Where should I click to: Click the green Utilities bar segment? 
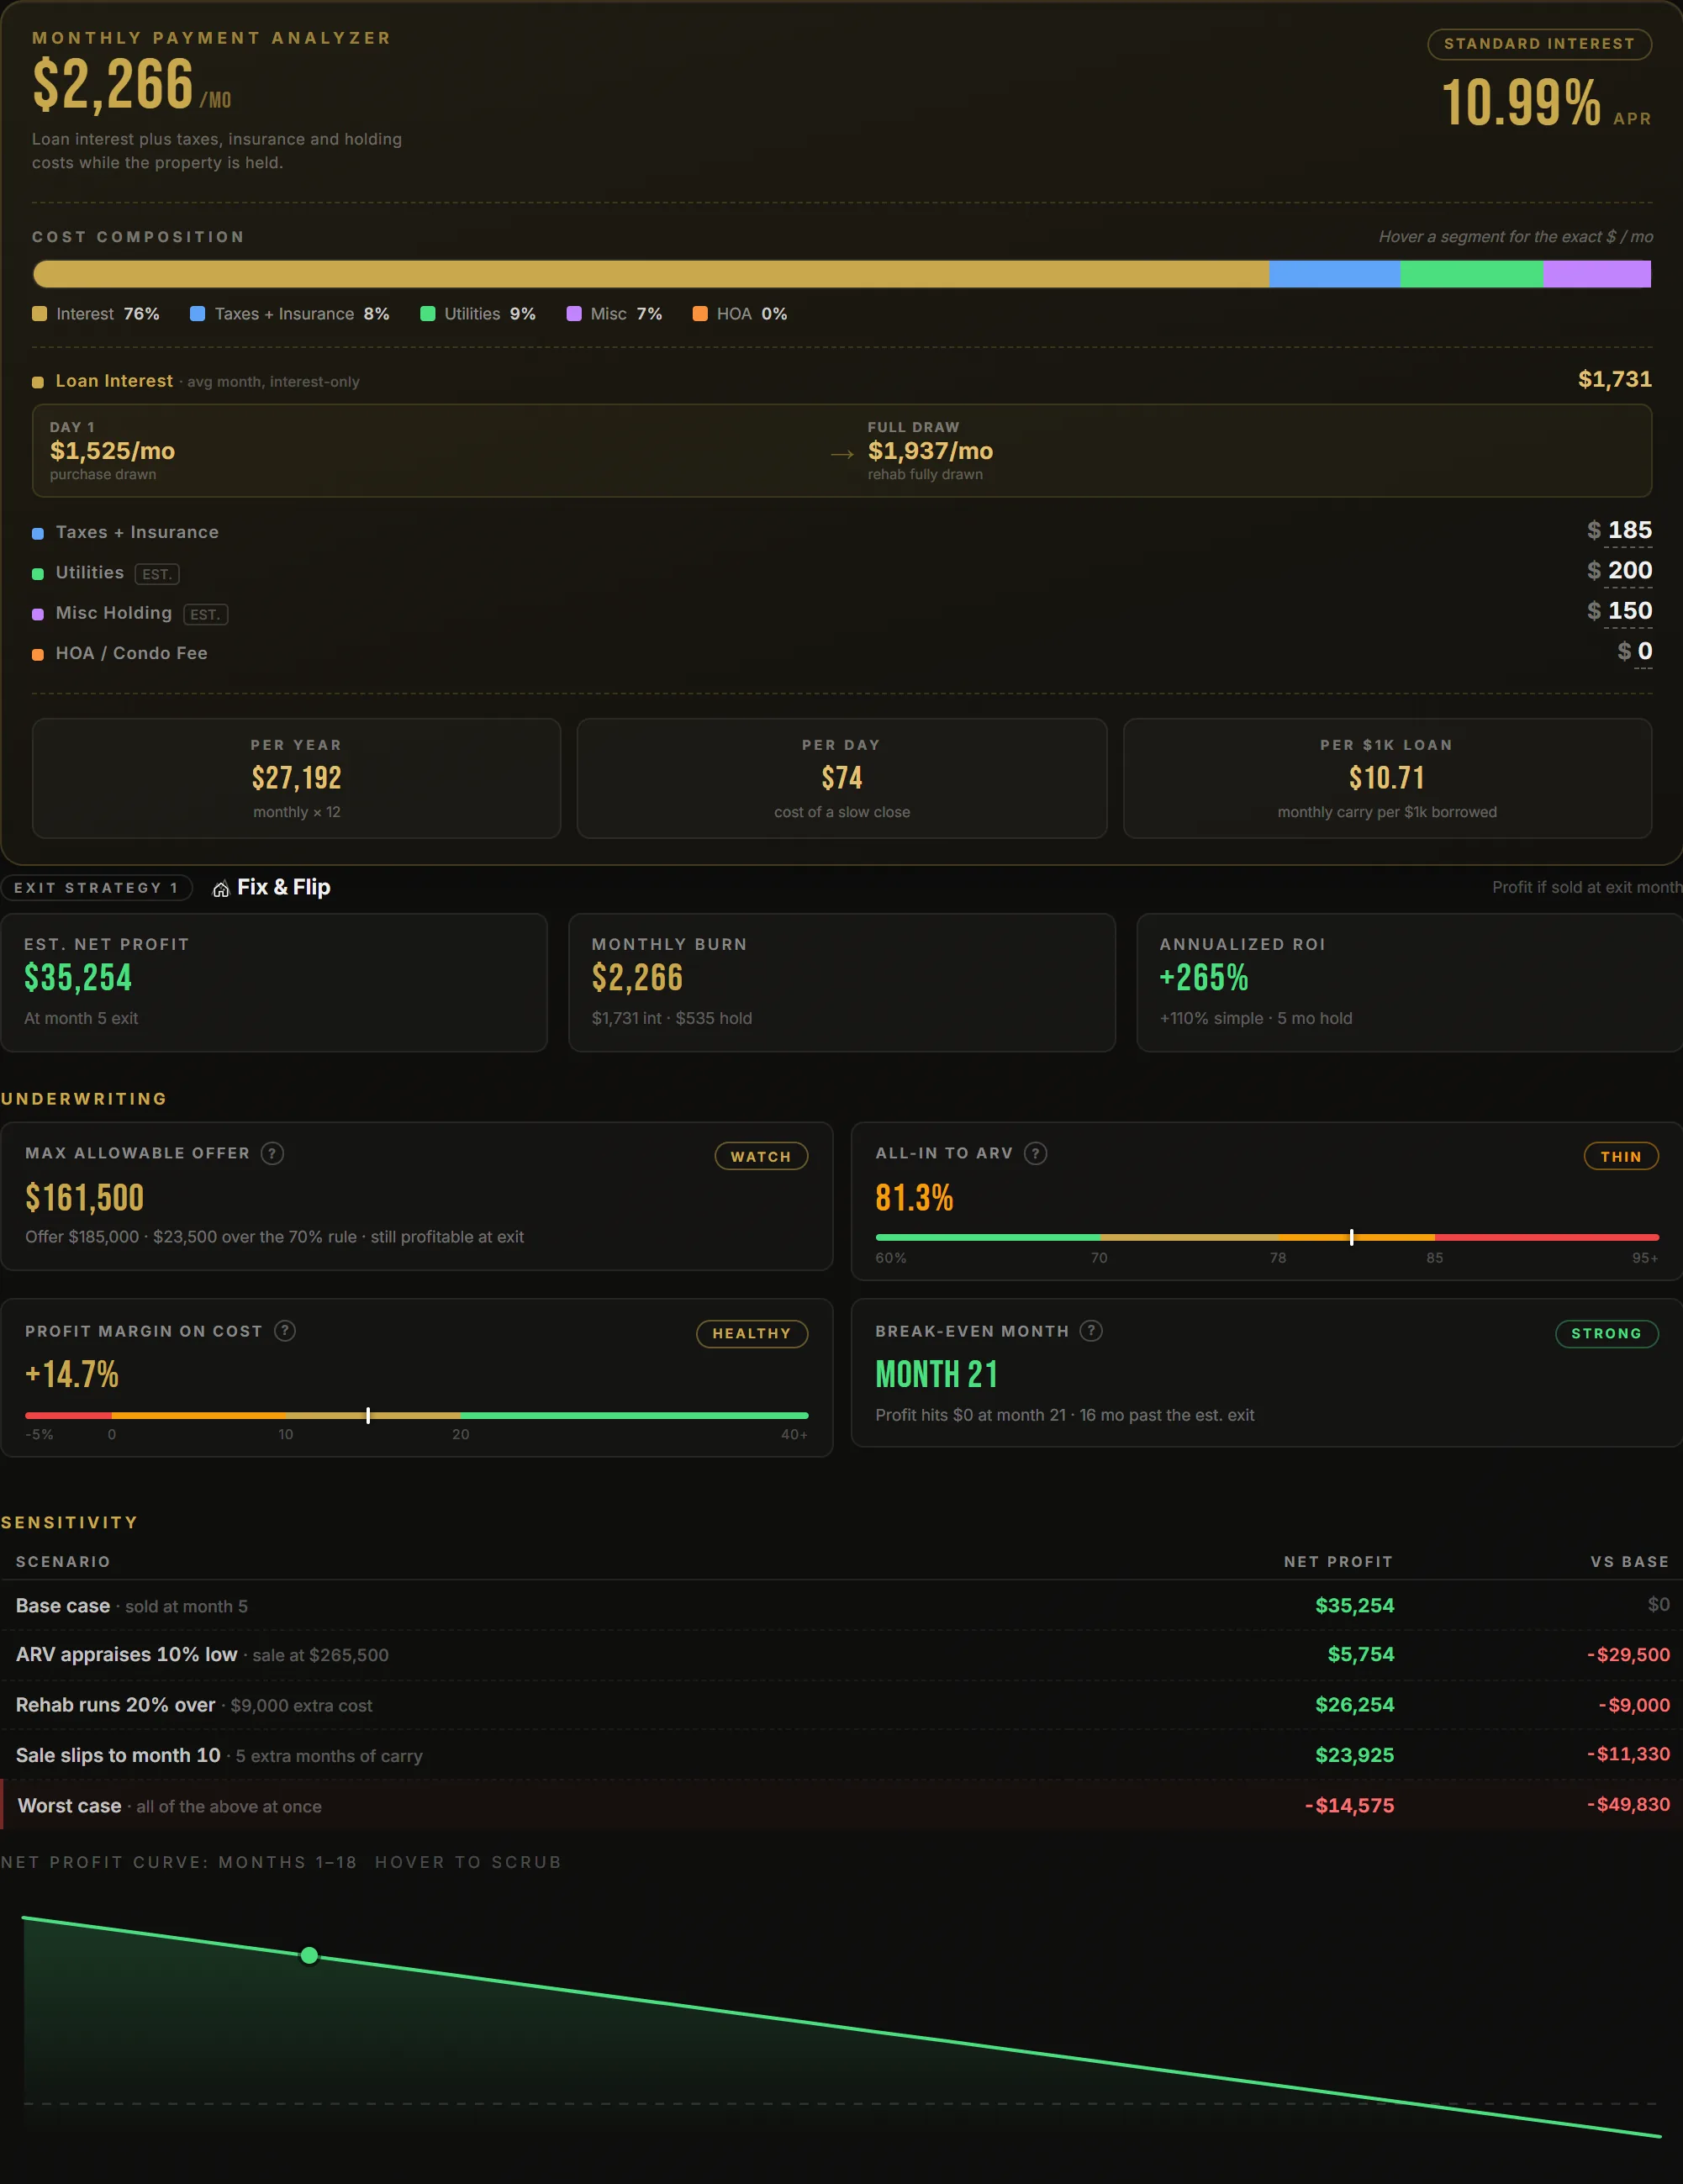[x=1471, y=274]
